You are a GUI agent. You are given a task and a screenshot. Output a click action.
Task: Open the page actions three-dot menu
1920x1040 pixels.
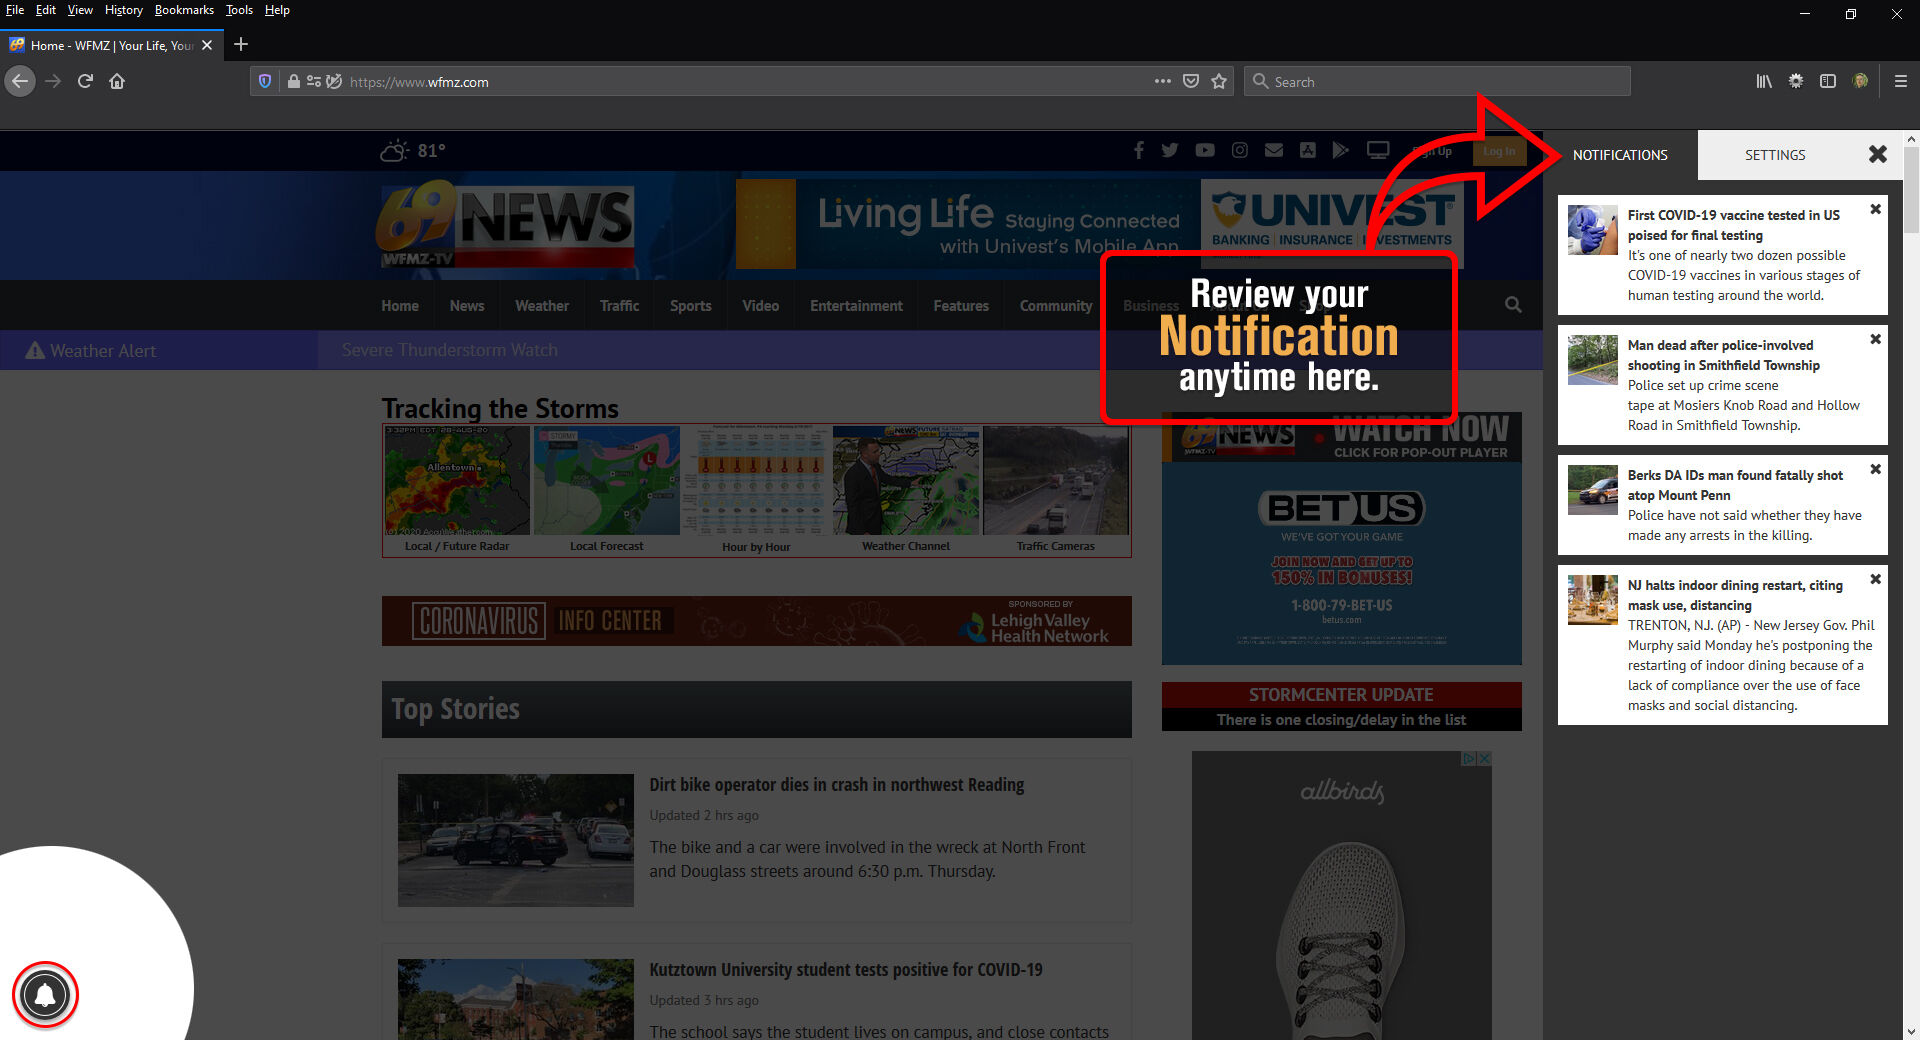(1162, 81)
